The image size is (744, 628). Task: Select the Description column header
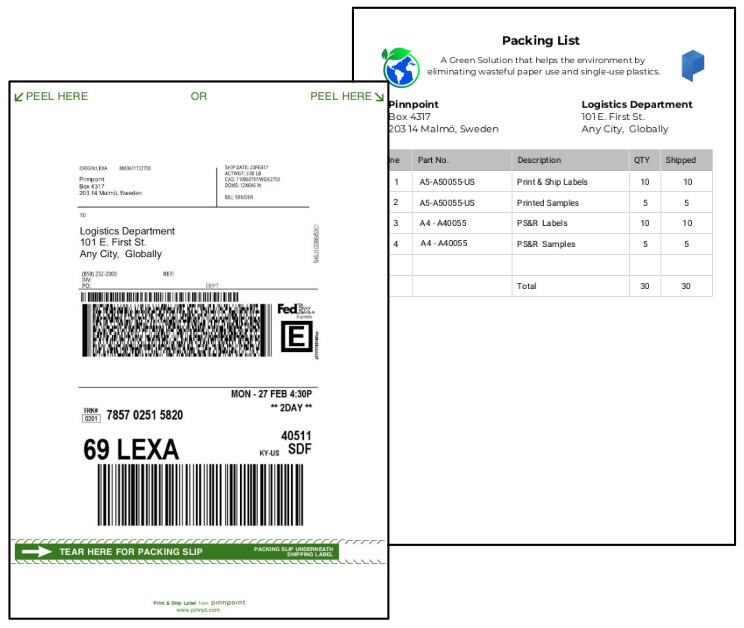point(539,160)
